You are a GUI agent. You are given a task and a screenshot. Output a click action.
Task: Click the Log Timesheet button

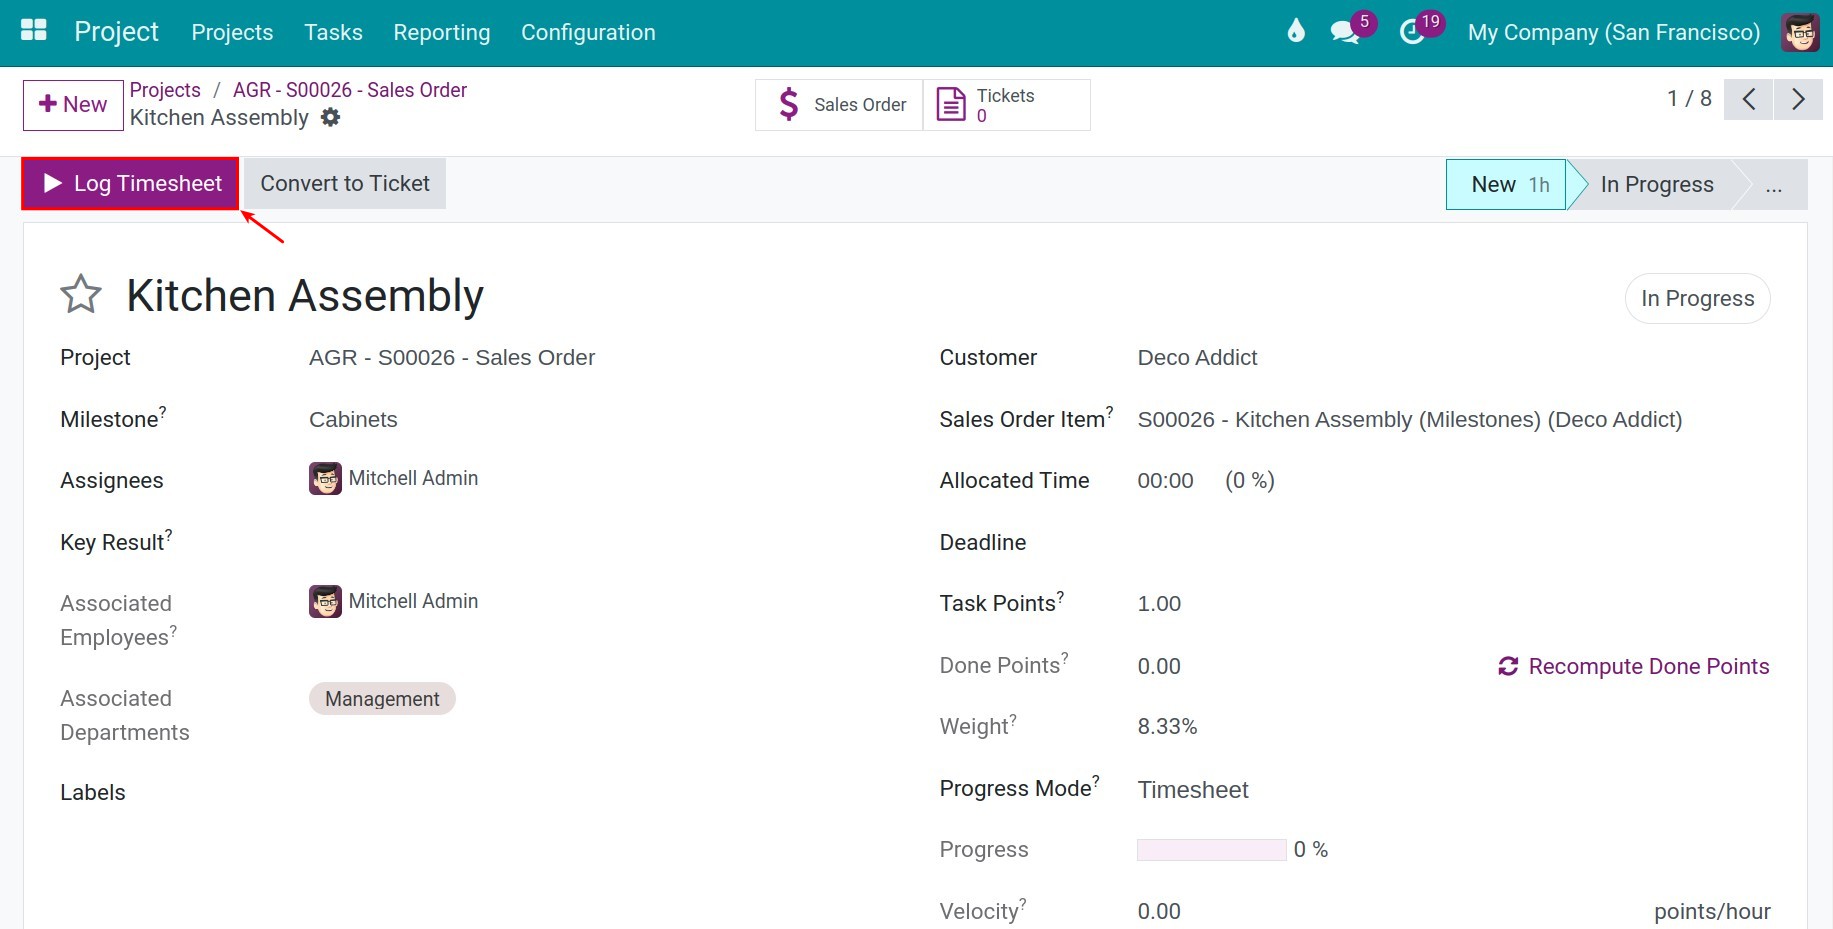(x=130, y=184)
